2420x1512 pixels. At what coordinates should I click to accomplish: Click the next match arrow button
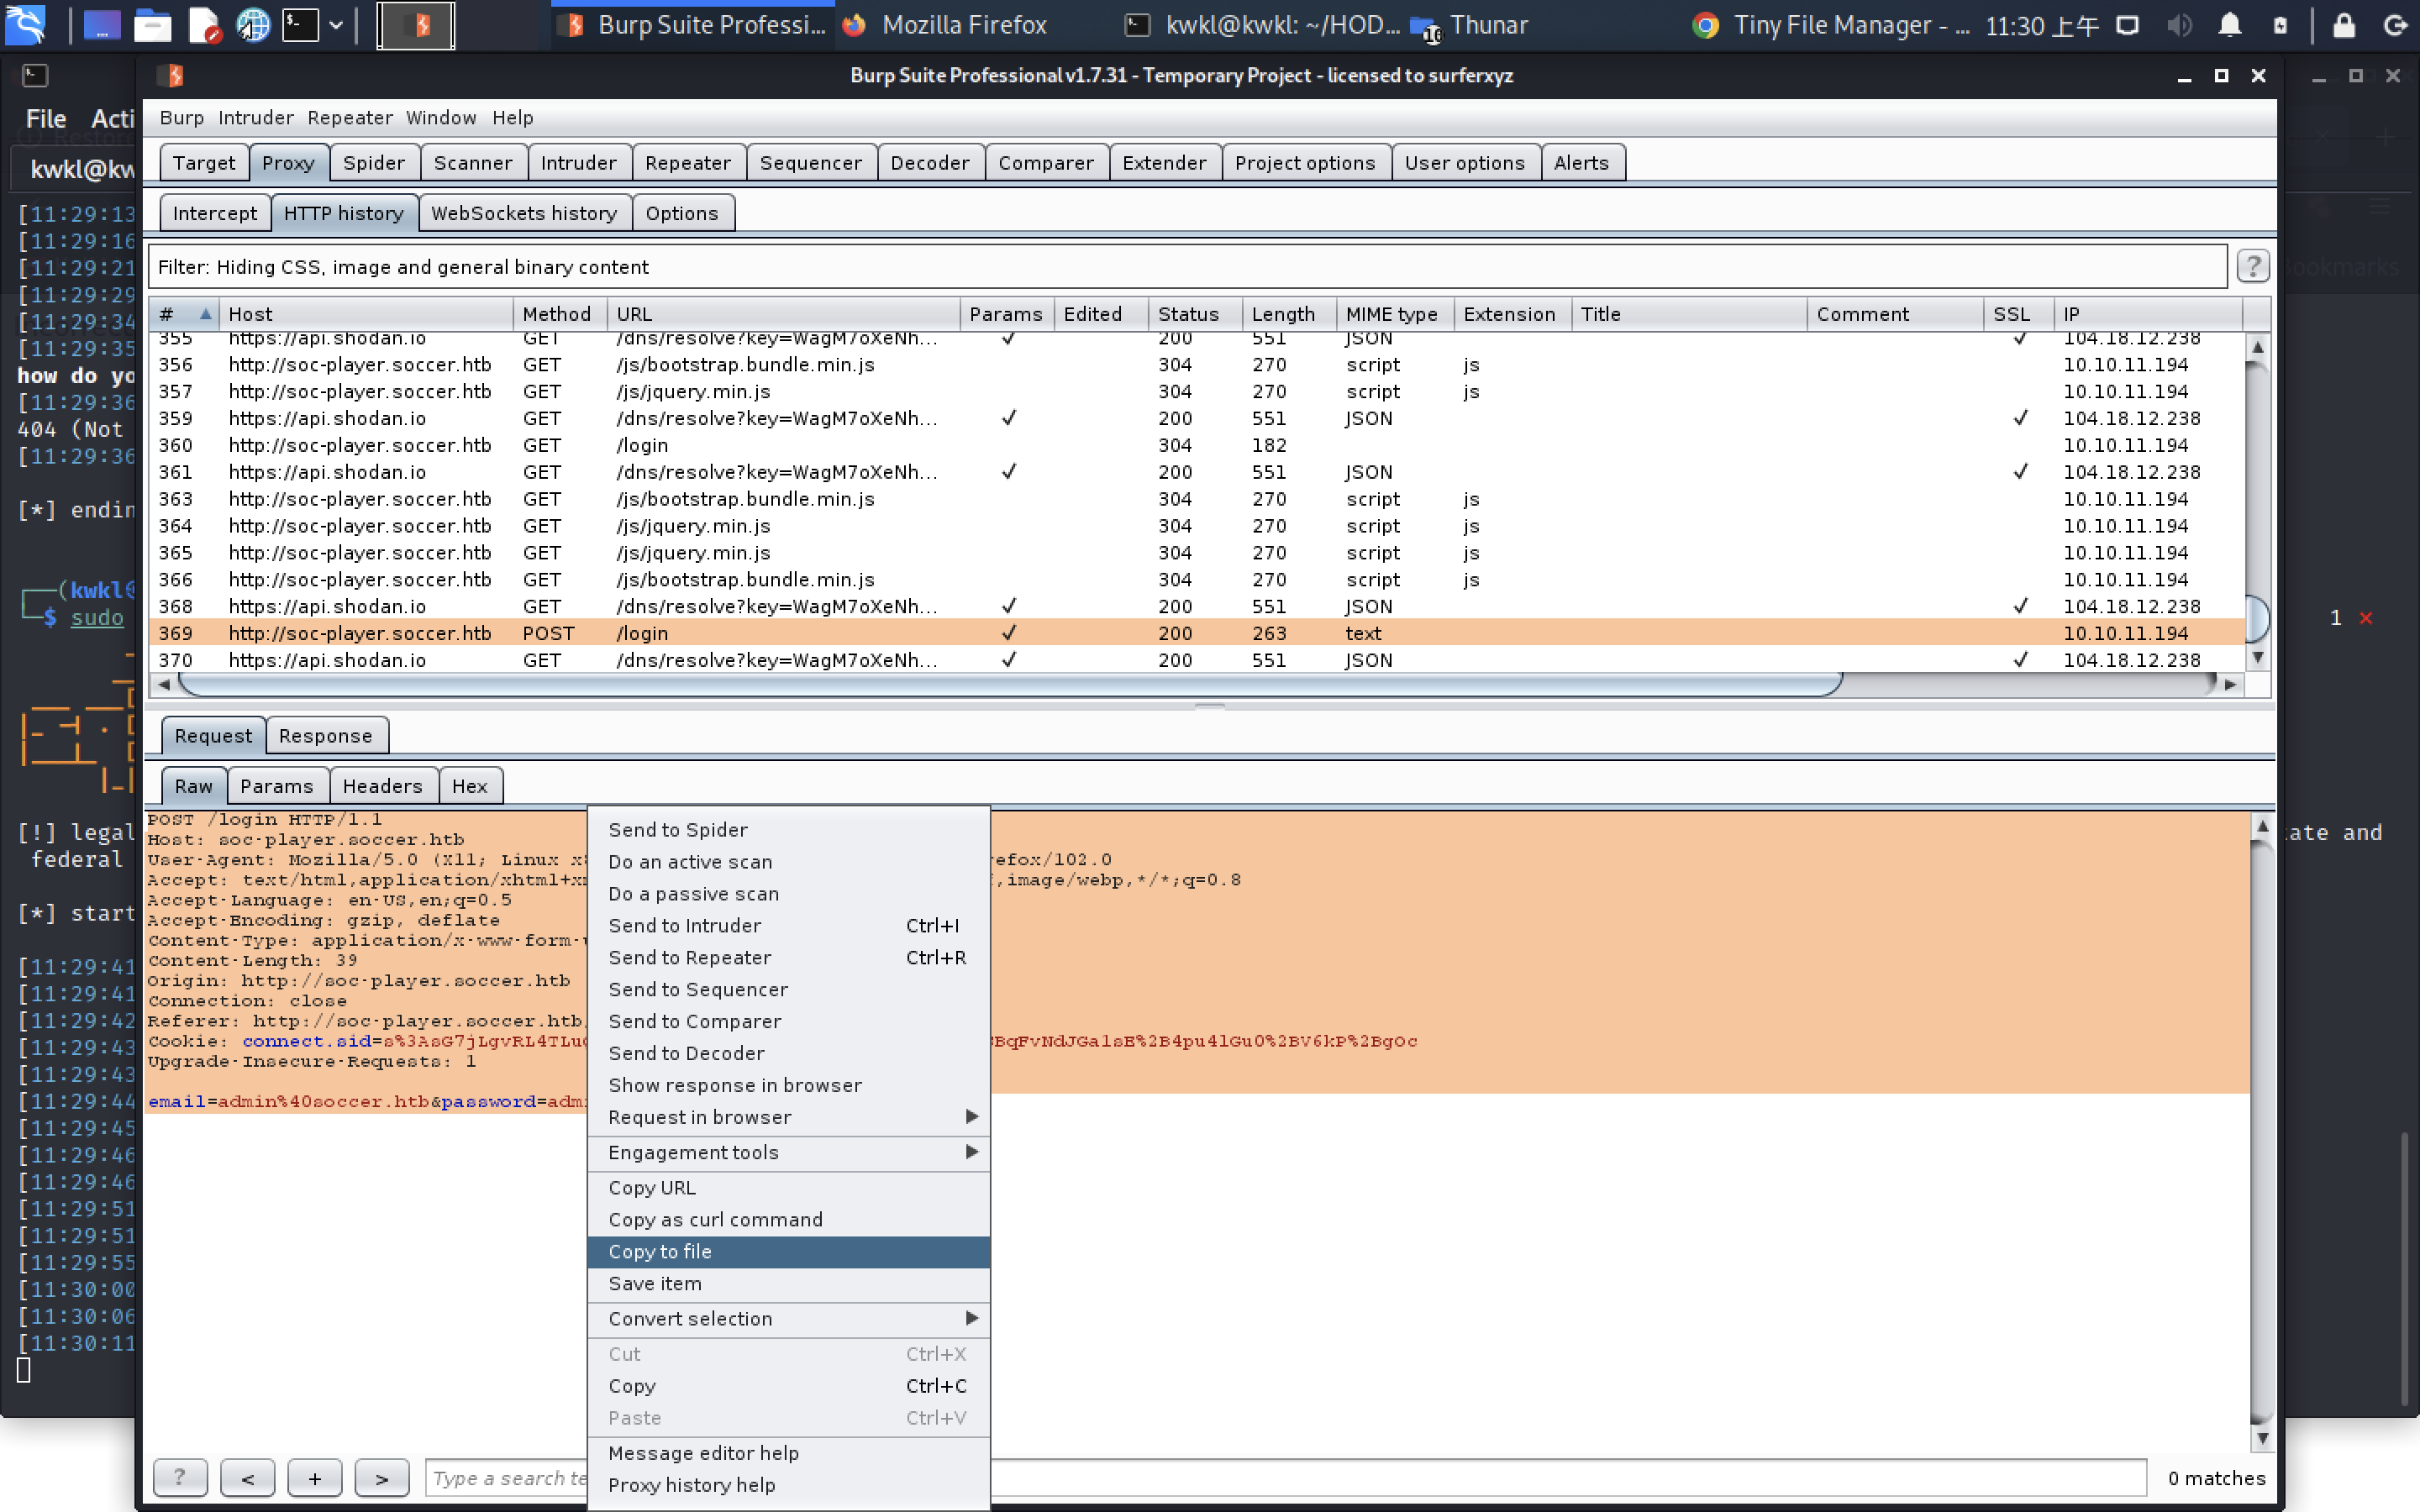(x=381, y=1477)
